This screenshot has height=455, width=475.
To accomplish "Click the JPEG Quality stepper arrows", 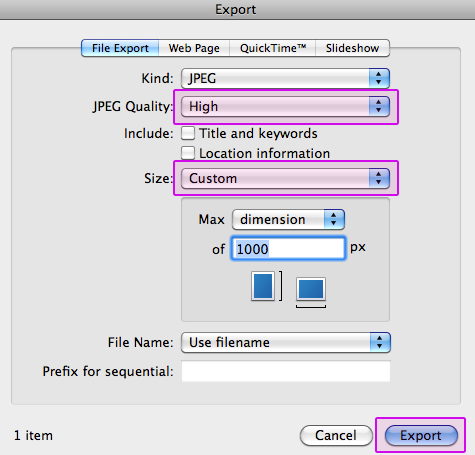I will [x=379, y=106].
